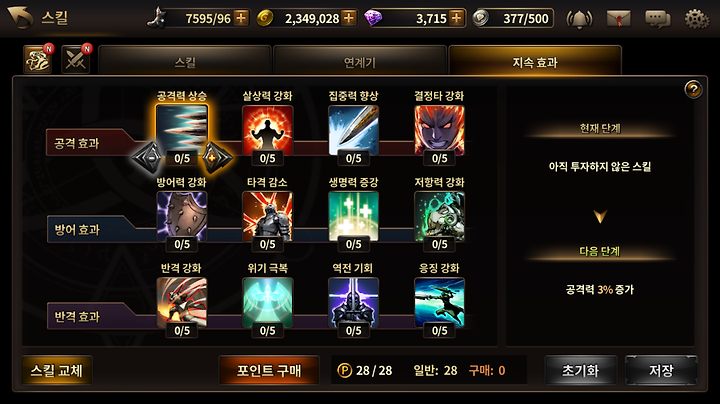Select the 위기 극복 skill icon

pos(267,303)
